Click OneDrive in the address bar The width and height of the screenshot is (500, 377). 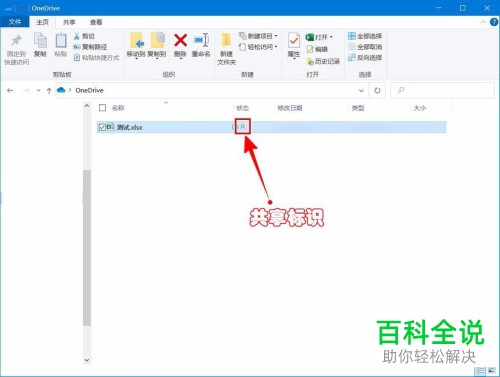coord(89,90)
